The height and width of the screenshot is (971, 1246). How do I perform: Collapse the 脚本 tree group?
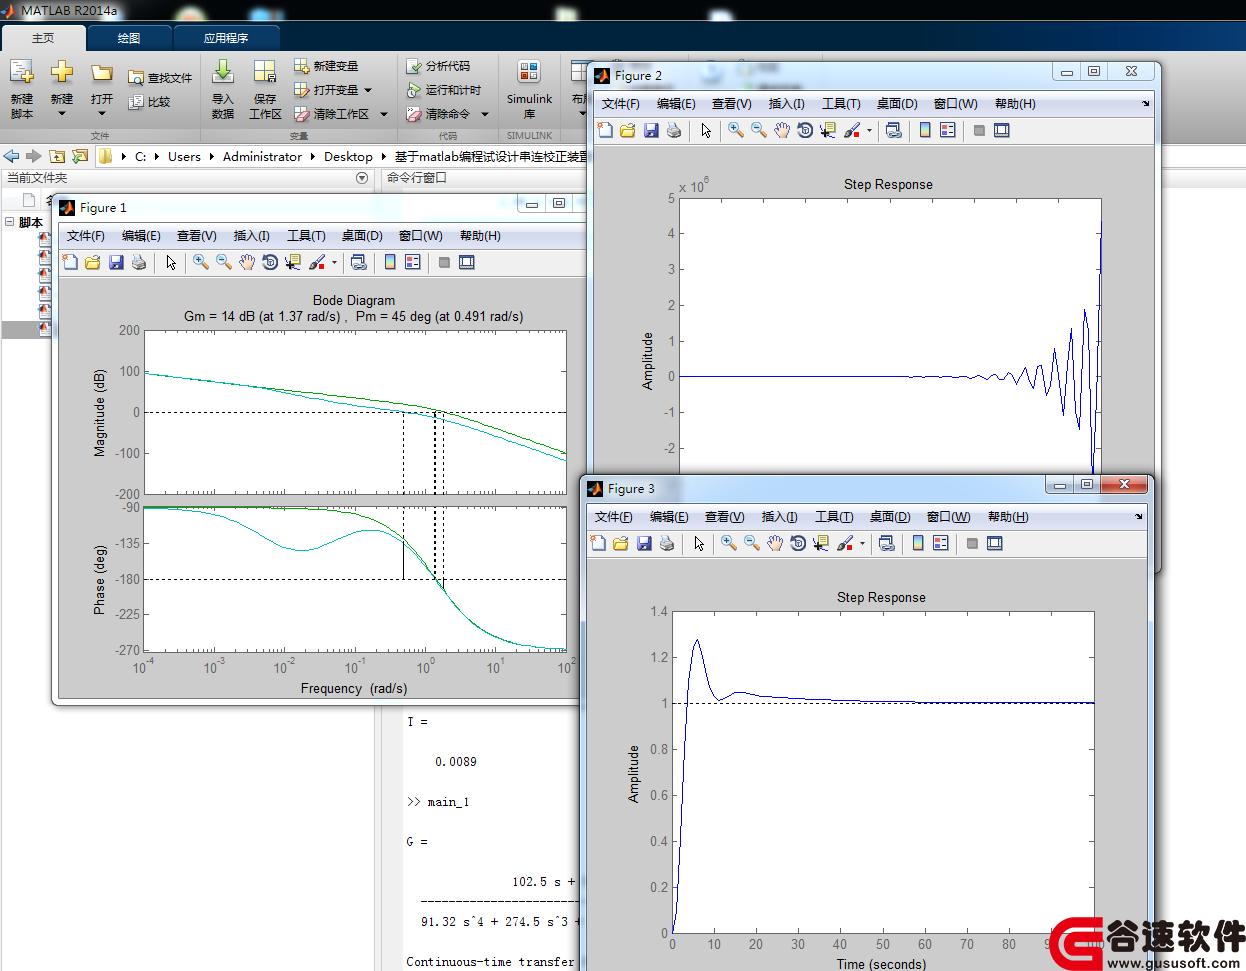9,222
